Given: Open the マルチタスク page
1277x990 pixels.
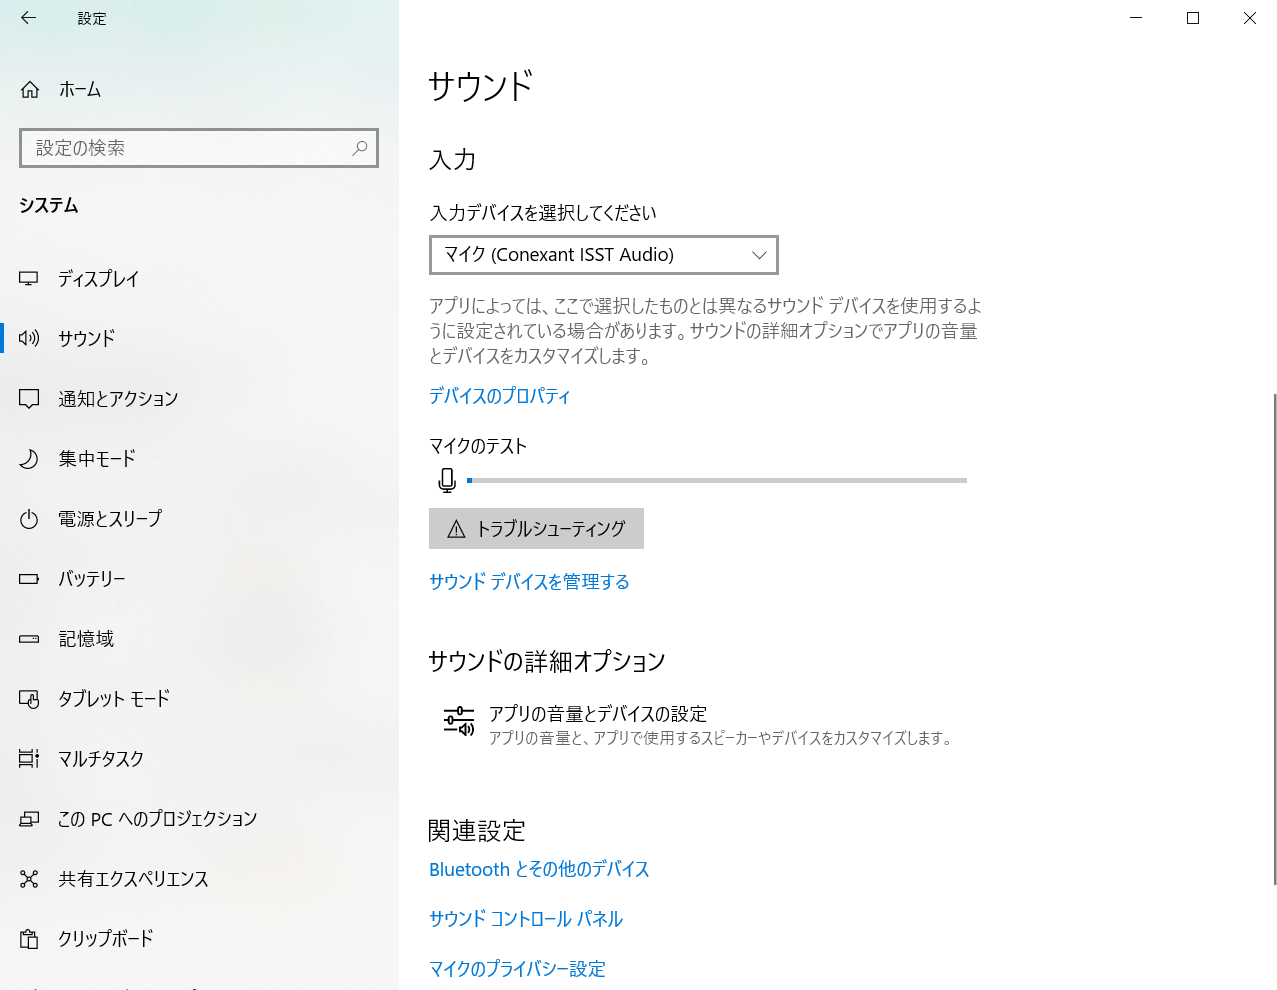Looking at the screenshot, I should (x=199, y=758).
